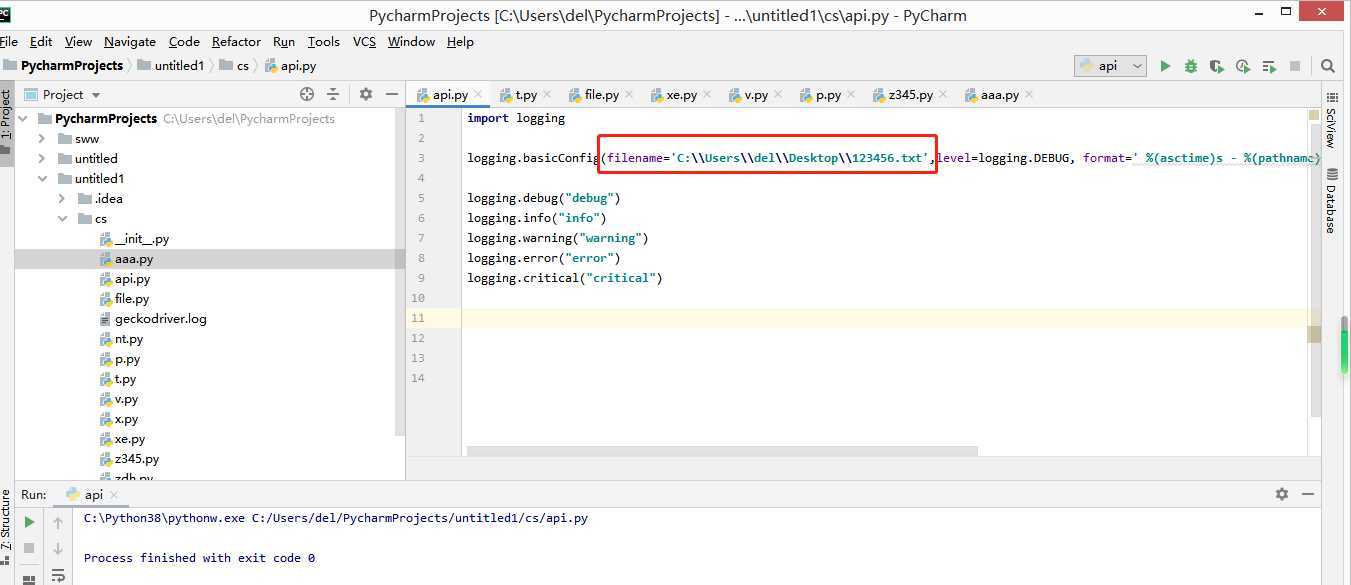This screenshot has width=1351, height=585.
Task: Expand the untitled folder
Action: pyautogui.click(x=42, y=158)
